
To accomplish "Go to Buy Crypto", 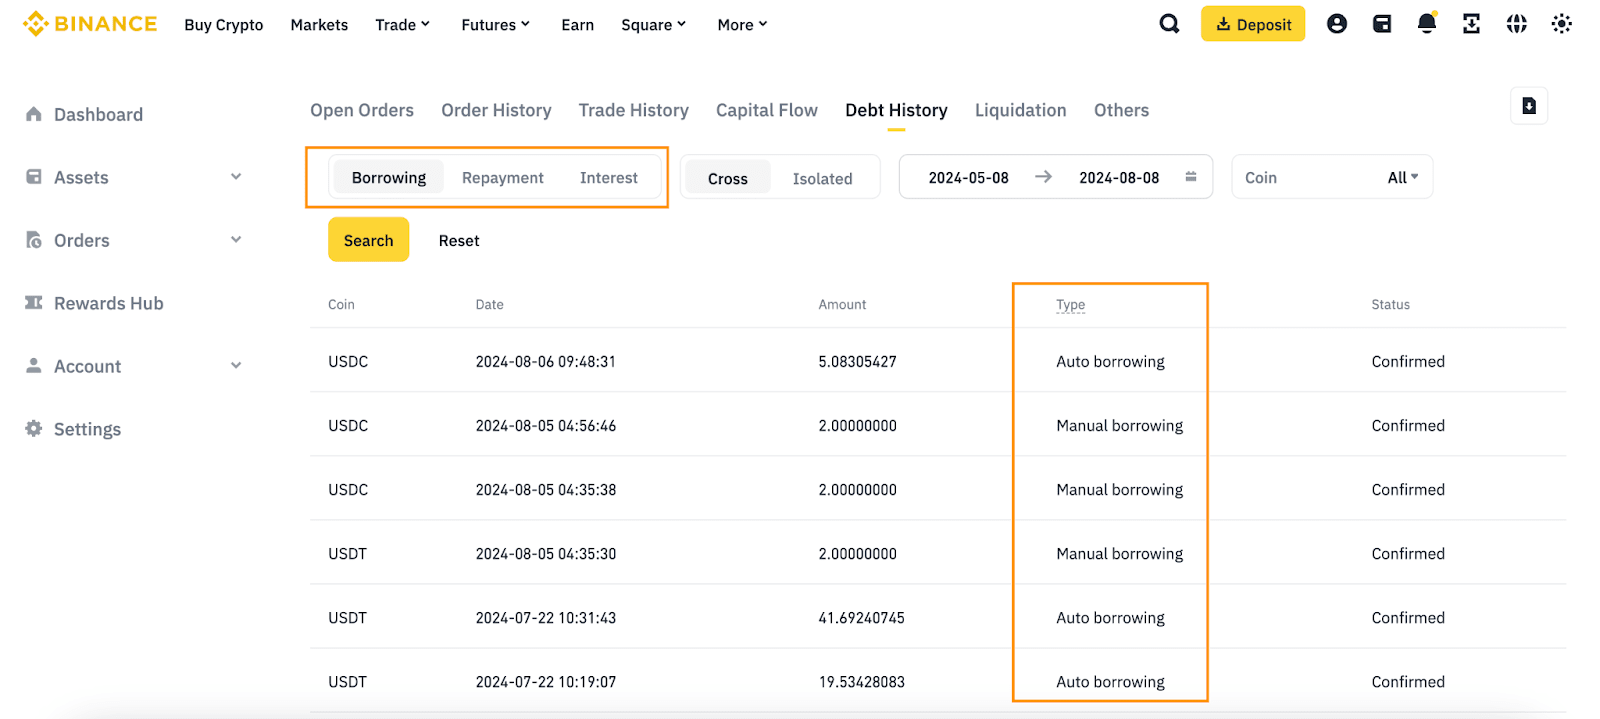I will [224, 25].
